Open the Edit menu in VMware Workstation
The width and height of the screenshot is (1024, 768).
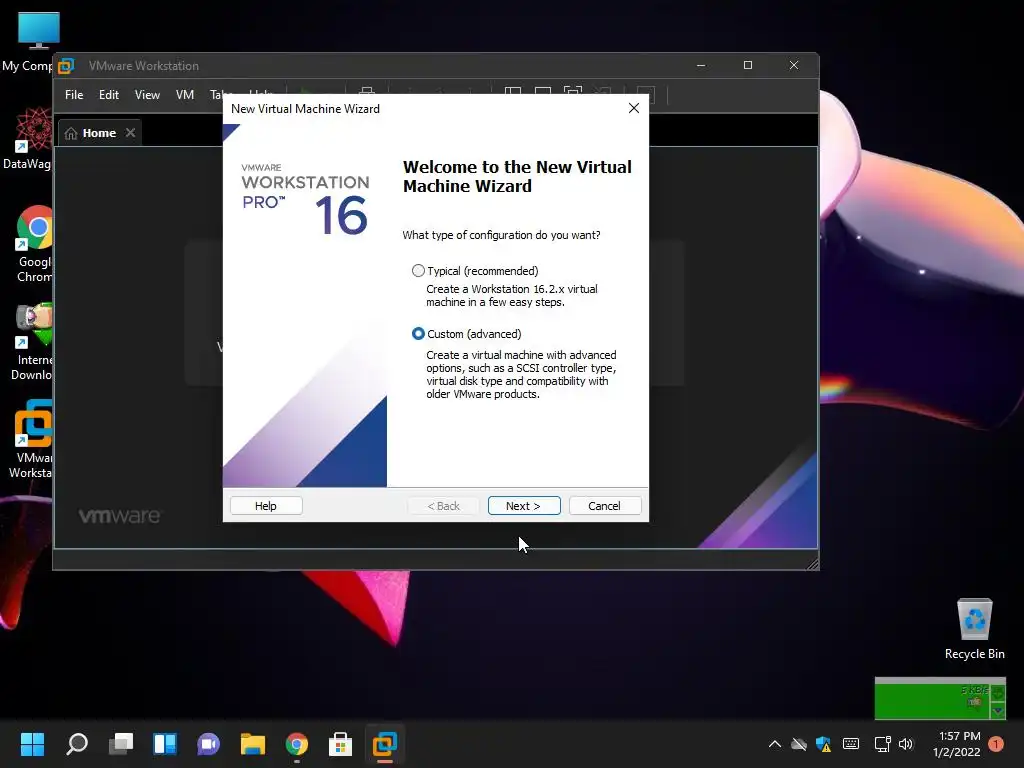click(108, 95)
